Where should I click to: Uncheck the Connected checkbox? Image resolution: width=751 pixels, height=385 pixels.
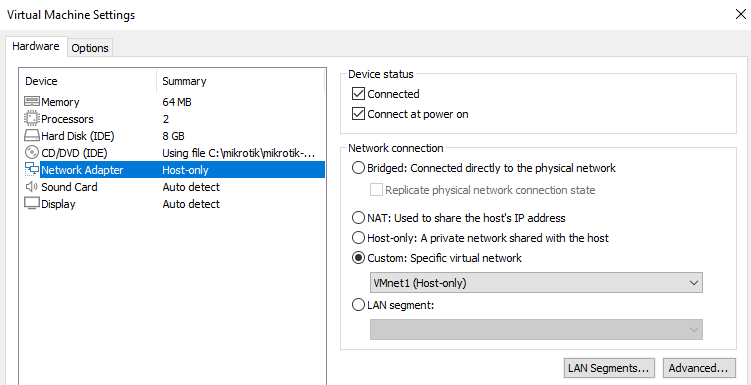[x=358, y=94]
